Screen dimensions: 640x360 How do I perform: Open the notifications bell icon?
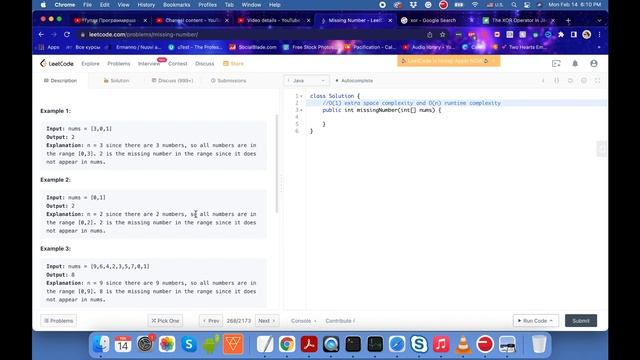(575, 63)
